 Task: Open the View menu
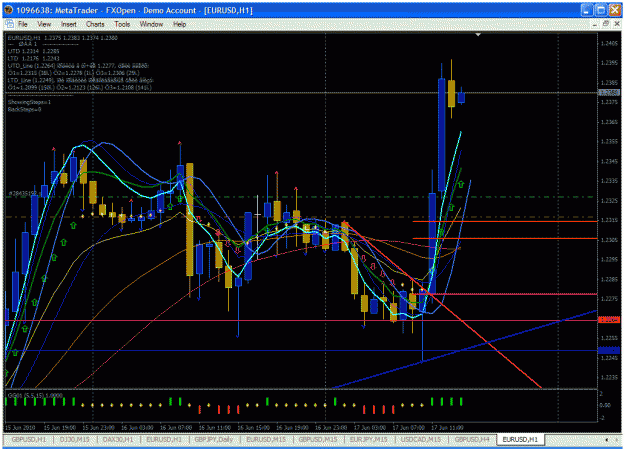[44, 24]
